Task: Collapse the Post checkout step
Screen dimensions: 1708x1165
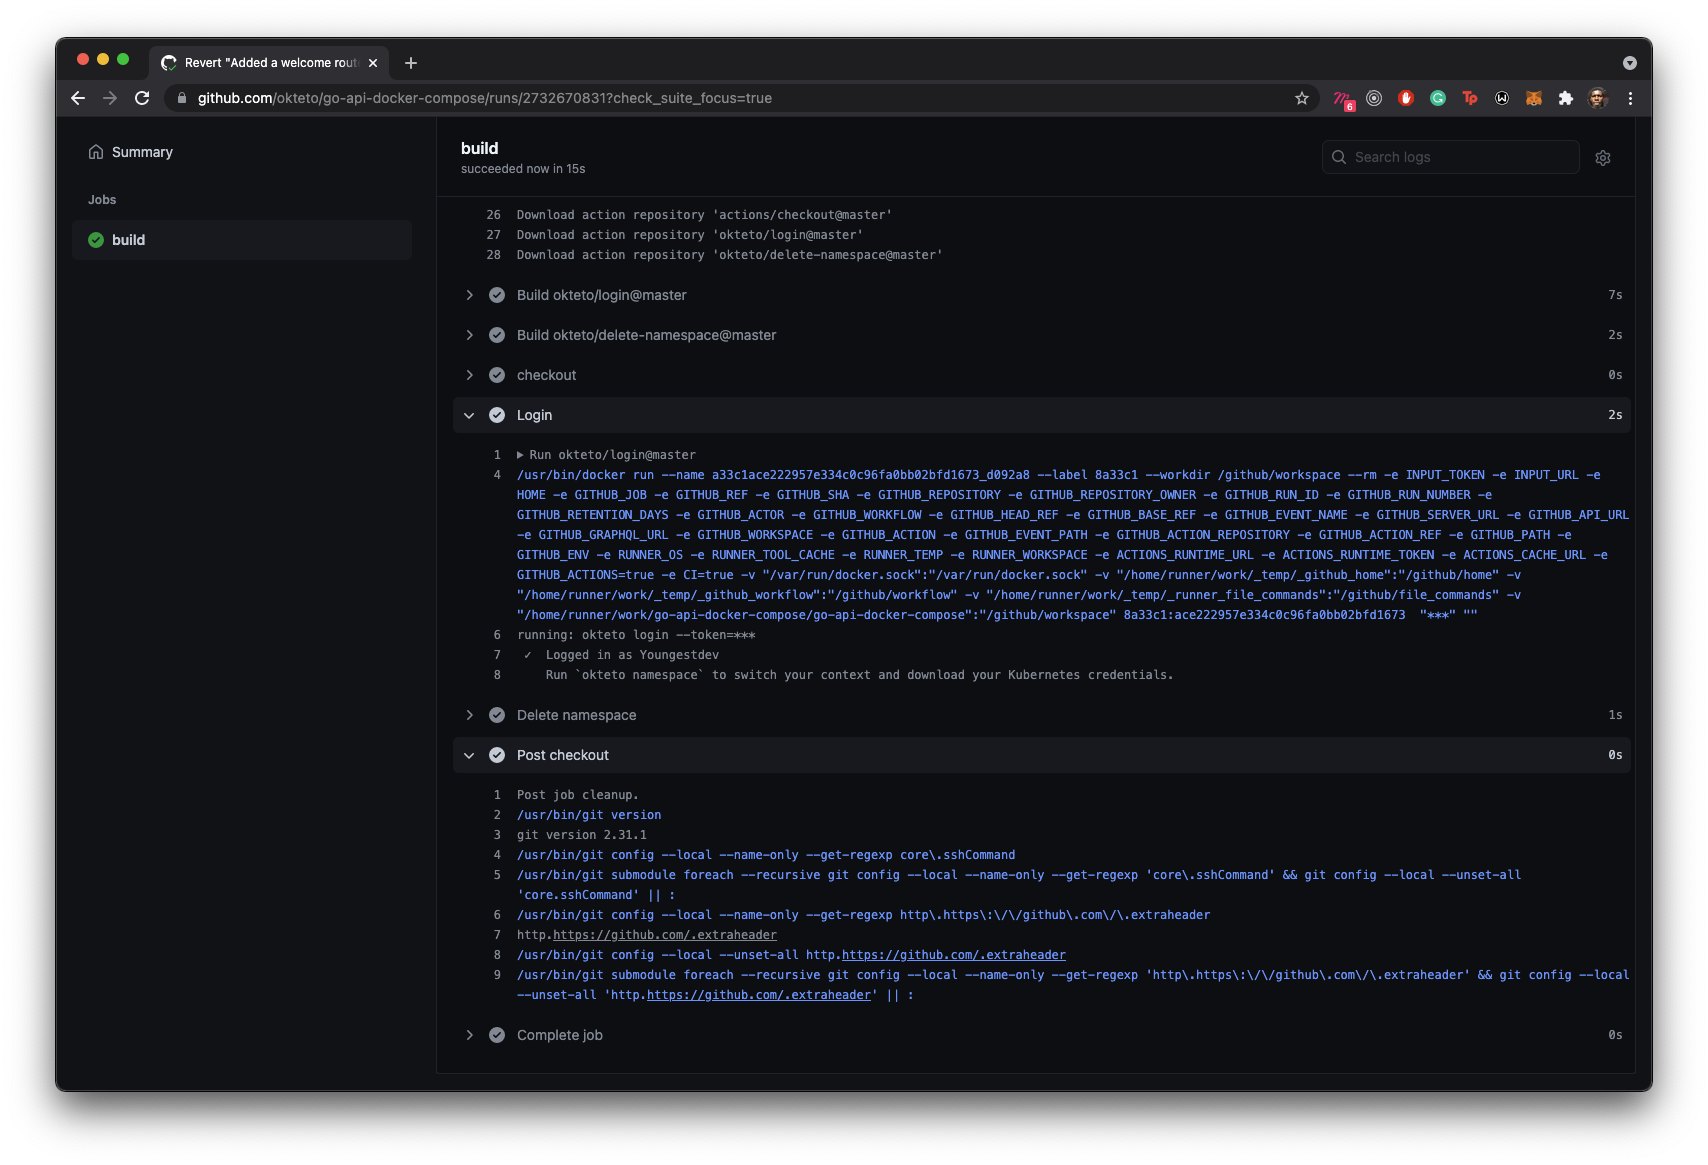Action: tap(469, 755)
